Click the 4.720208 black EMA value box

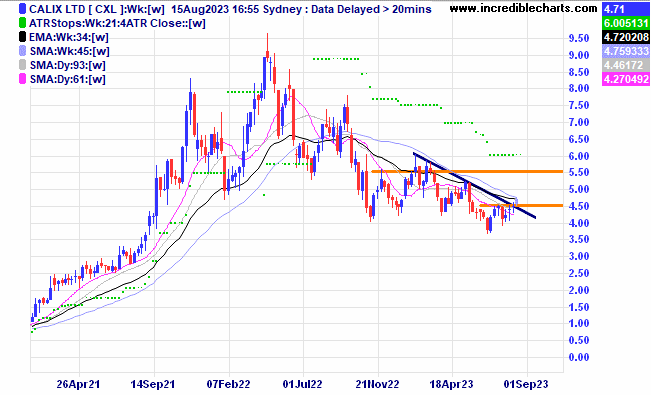[x=626, y=37]
